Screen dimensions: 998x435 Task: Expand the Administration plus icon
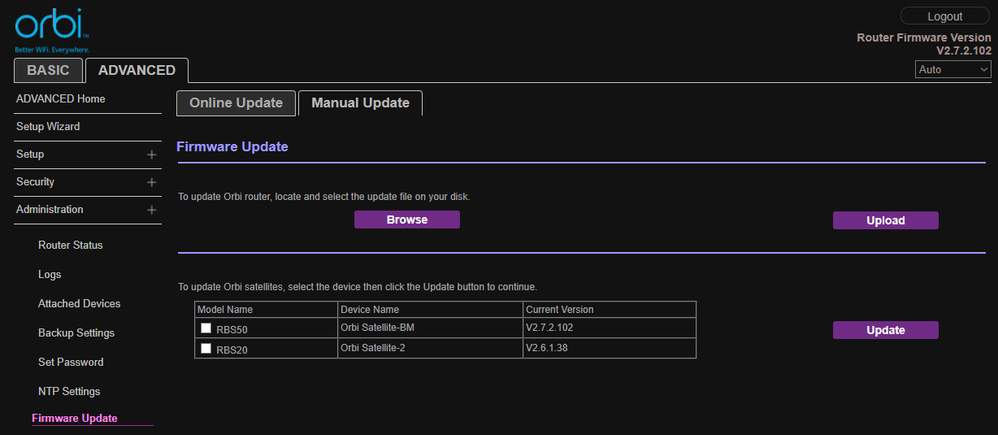pyautogui.click(x=151, y=210)
